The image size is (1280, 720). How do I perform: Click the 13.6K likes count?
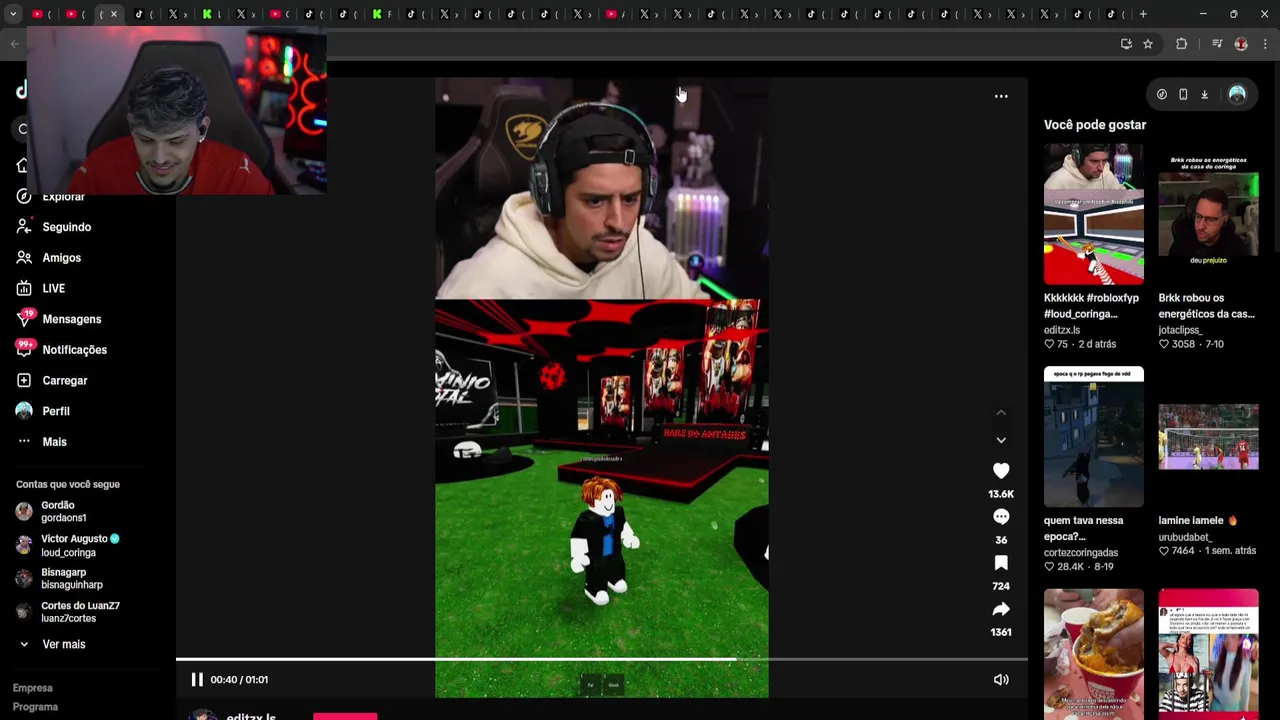coord(1001,494)
